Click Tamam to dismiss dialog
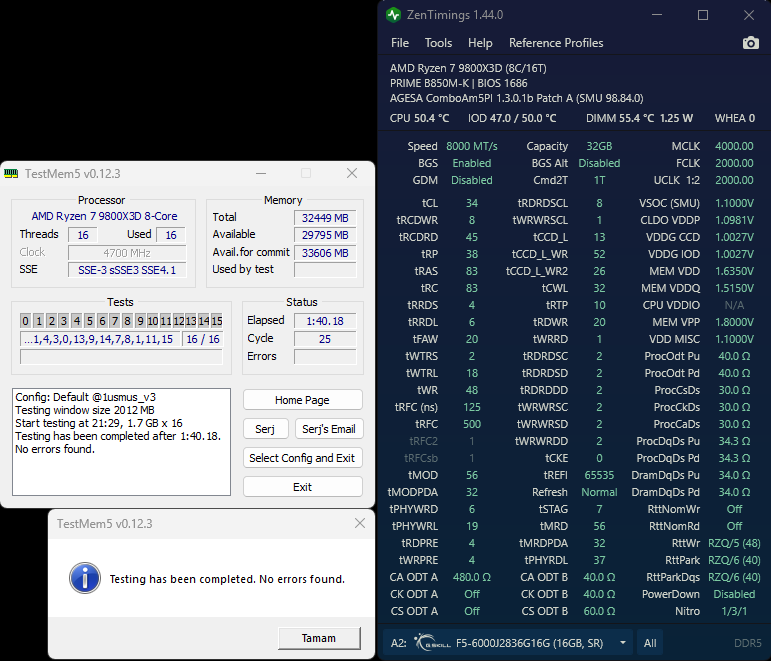 [319, 638]
